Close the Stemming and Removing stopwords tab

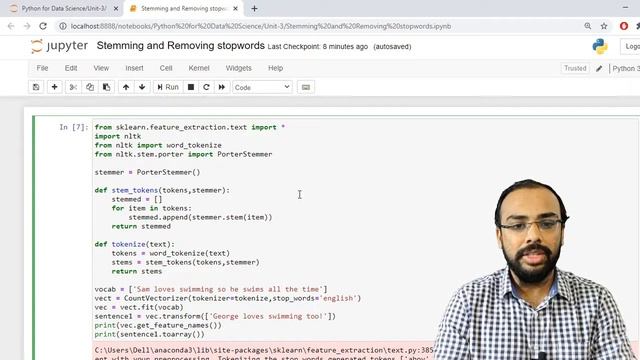pos(236,8)
